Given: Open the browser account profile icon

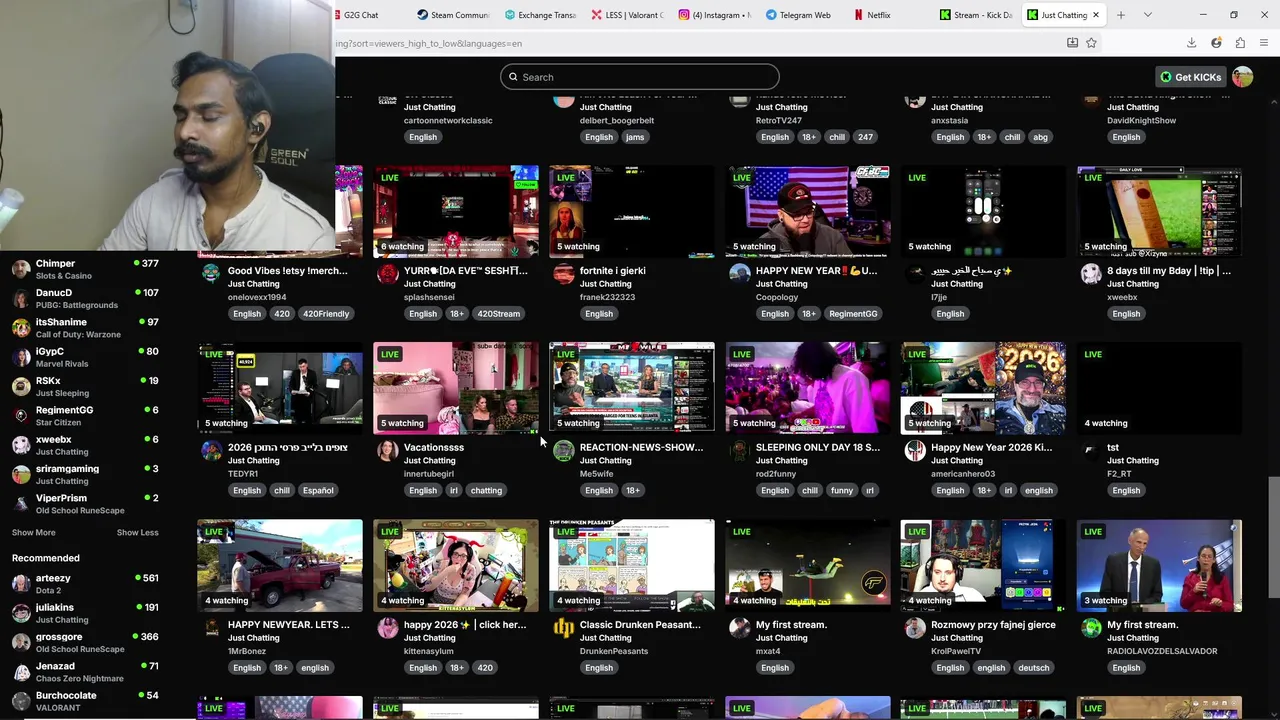Looking at the screenshot, I should coord(1216,43).
